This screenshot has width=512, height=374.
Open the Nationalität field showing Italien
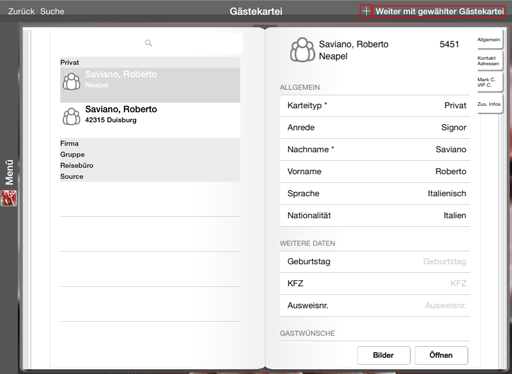click(x=375, y=216)
